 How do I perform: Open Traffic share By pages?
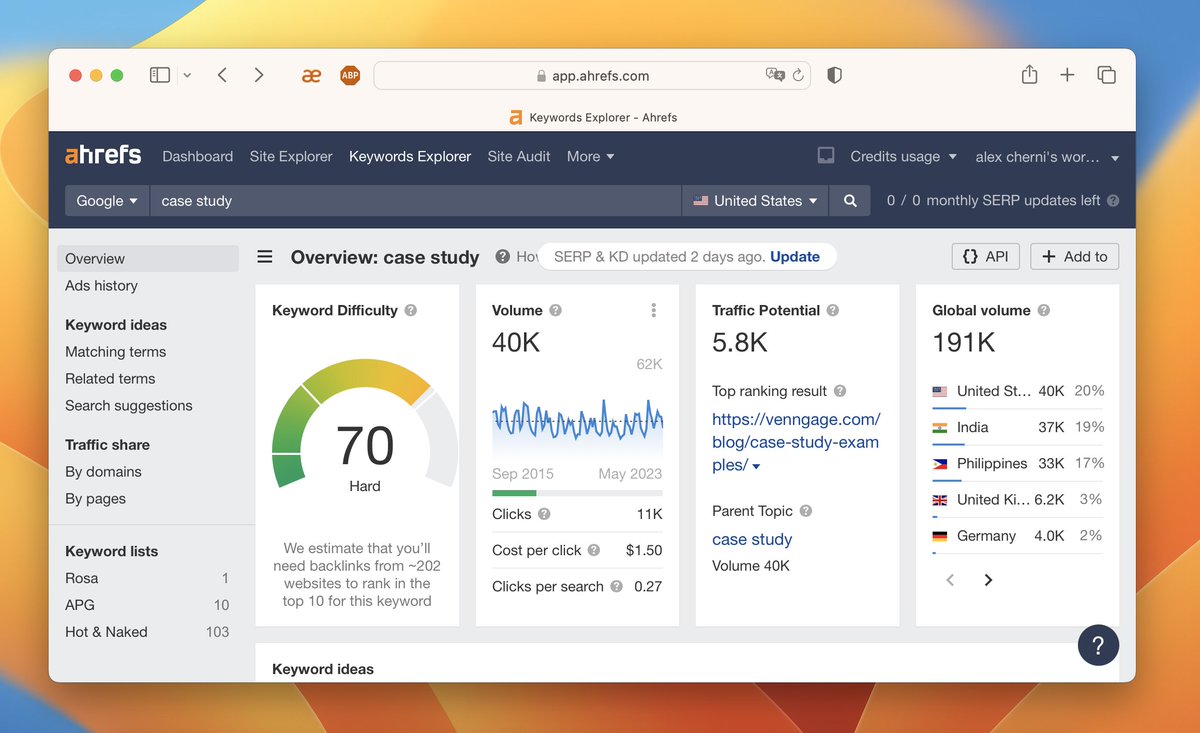(x=95, y=498)
